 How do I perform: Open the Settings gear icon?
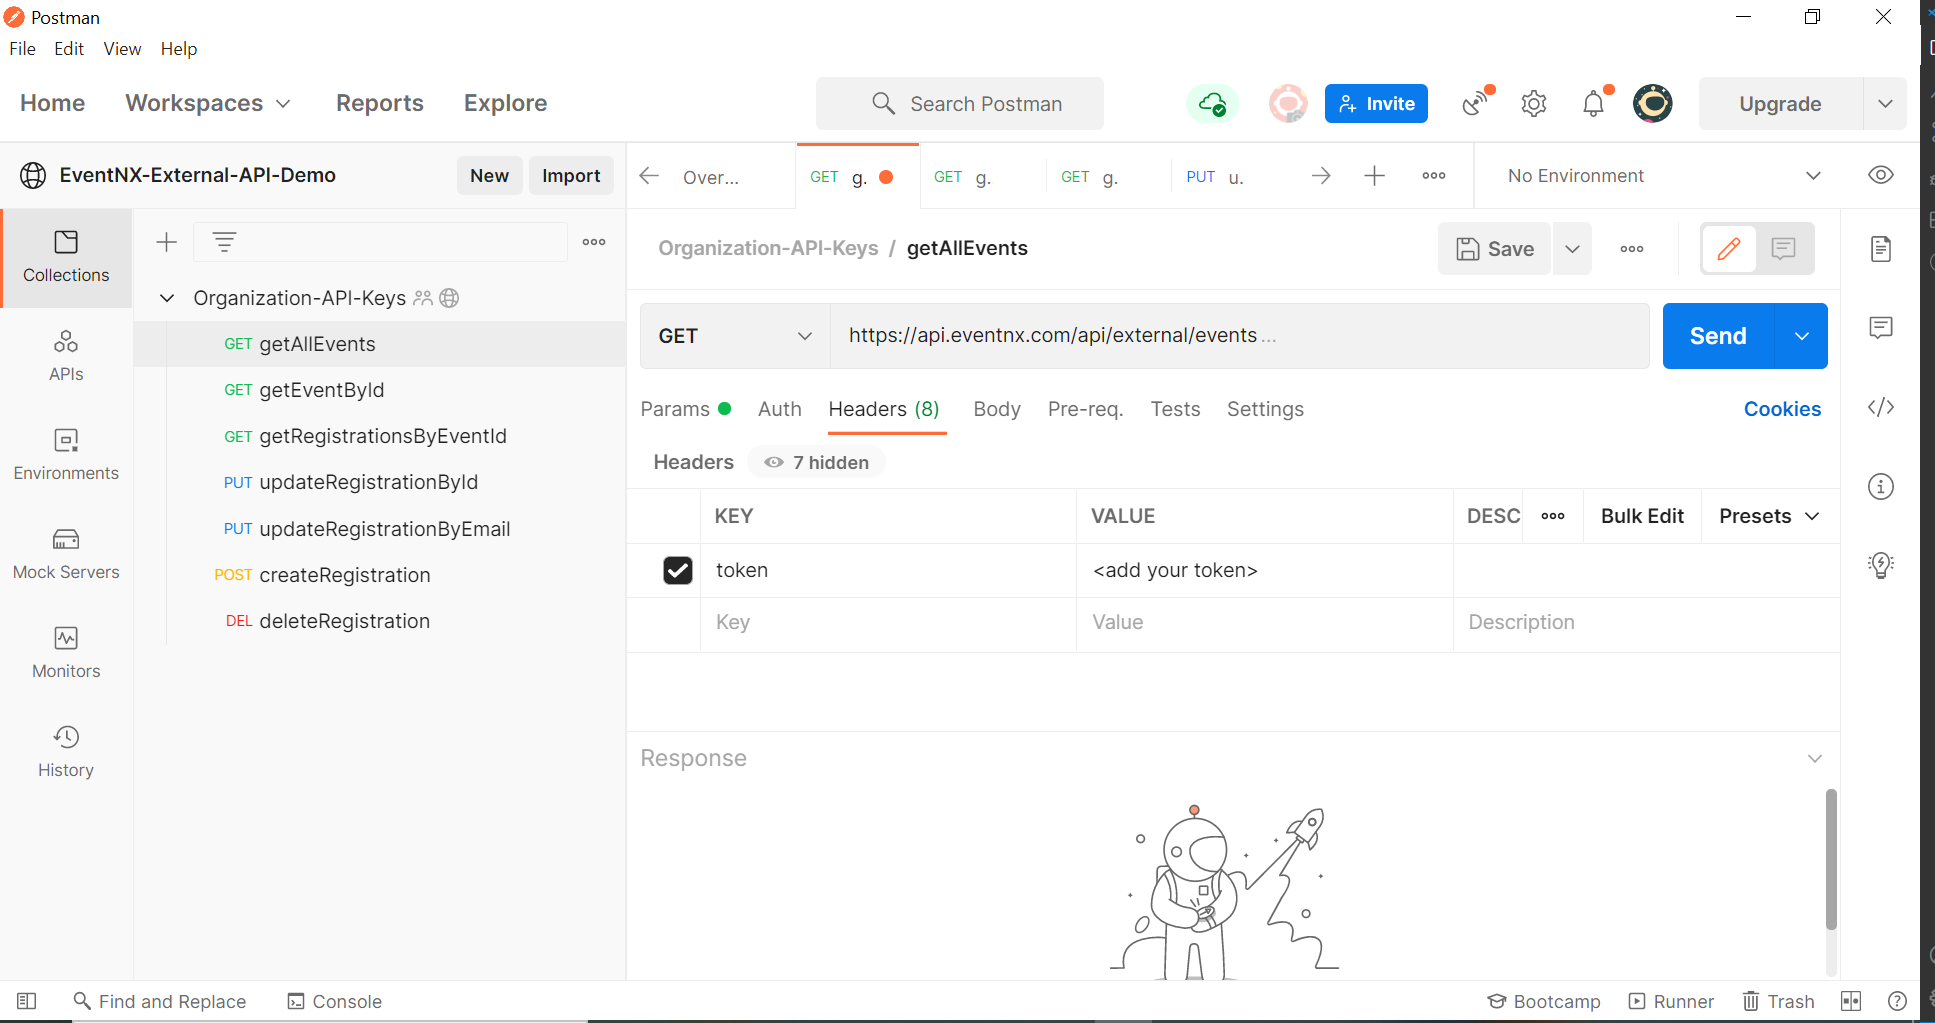(1533, 104)
